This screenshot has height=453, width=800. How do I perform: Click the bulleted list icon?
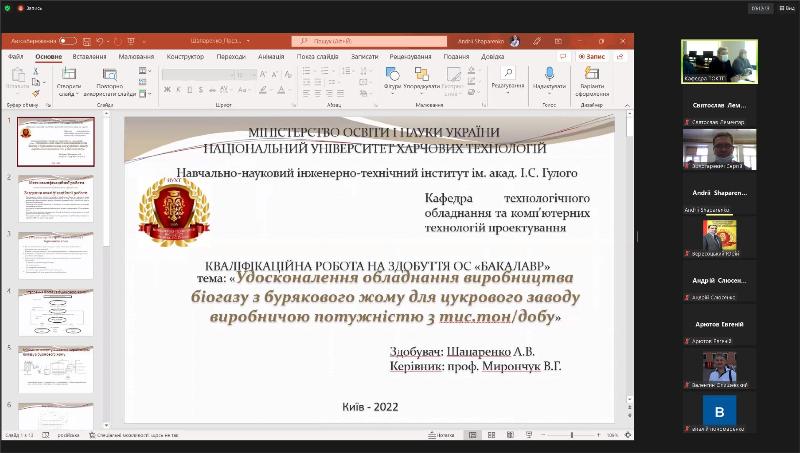(306, 71)
